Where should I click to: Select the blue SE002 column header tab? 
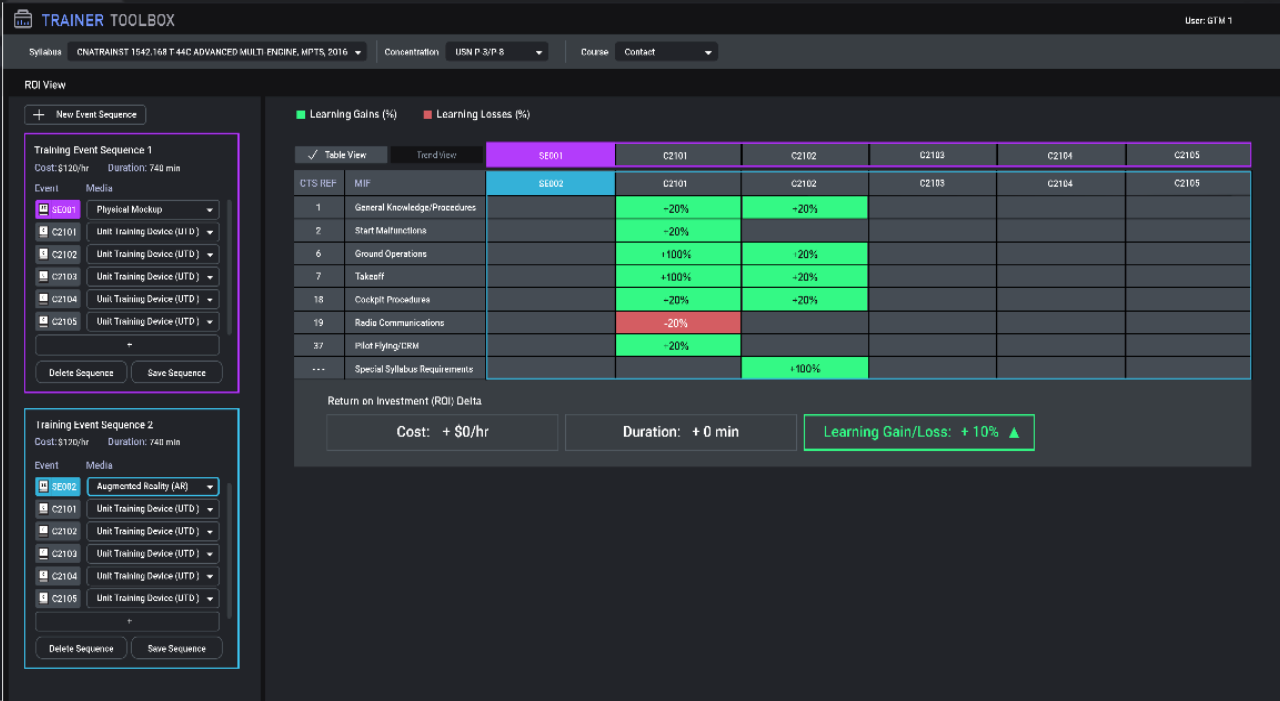coord(550,183)
